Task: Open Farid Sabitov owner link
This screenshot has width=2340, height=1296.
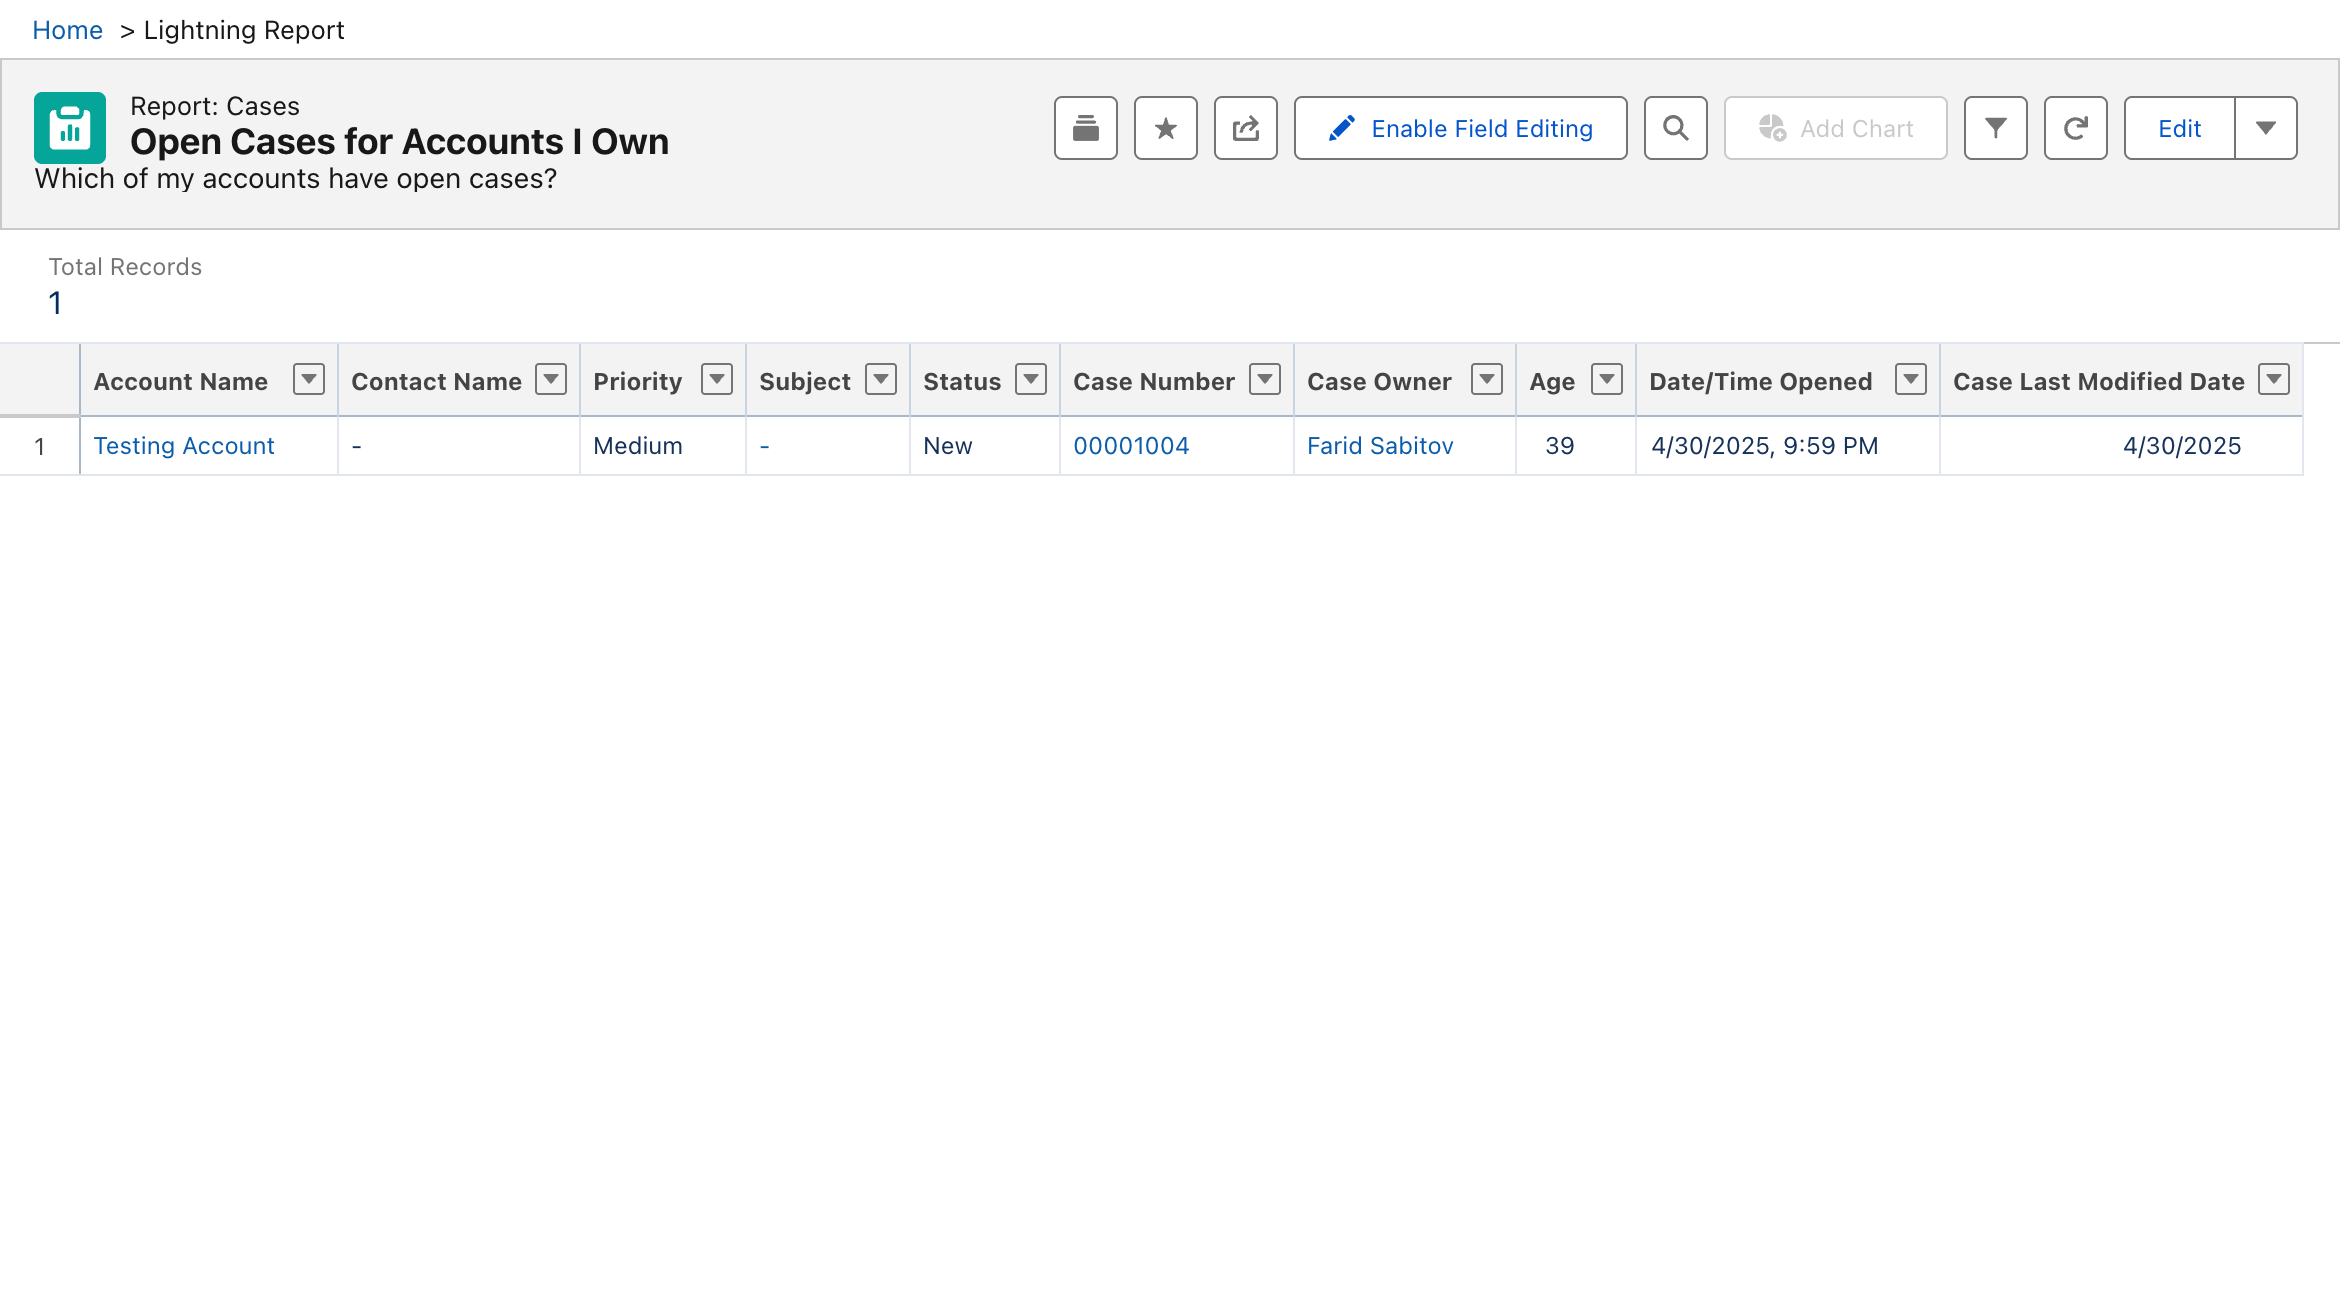Action: [1380, 446]
